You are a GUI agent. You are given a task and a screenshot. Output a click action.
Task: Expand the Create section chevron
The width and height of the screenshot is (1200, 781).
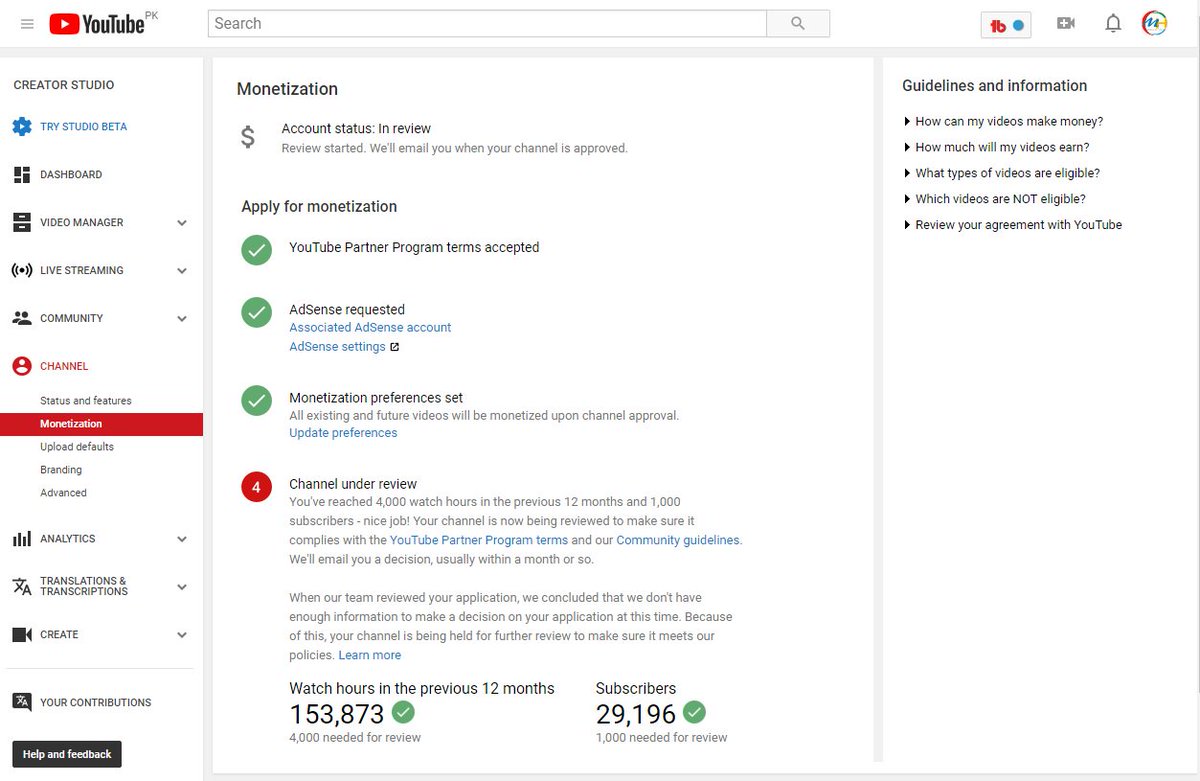[x=182, y=635]
